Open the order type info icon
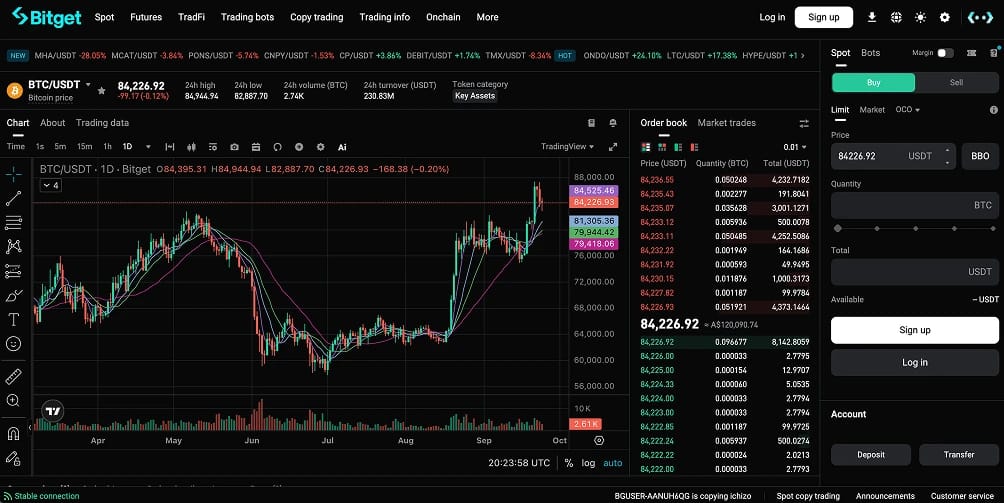1004x503 pixels. point(994,110)
